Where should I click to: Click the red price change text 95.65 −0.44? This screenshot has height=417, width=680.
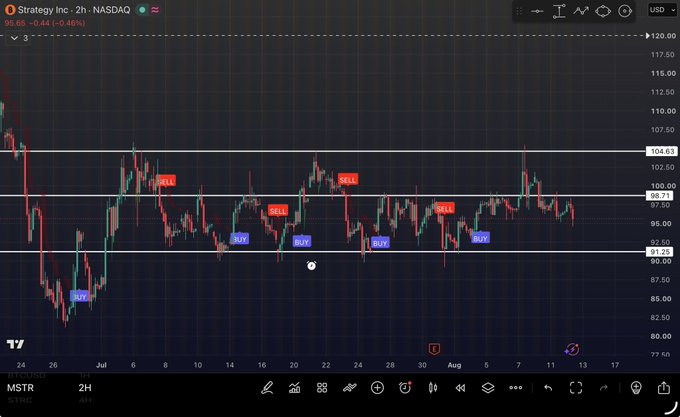[45, 23]
